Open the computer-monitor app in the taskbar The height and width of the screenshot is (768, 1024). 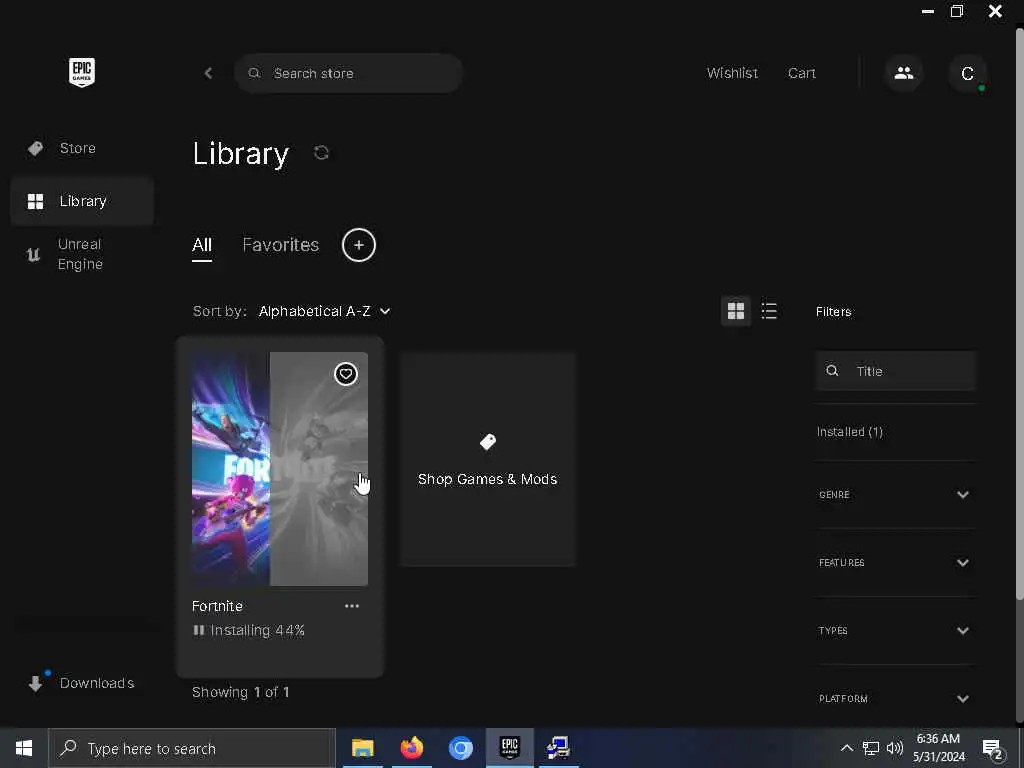(x=558, y=748)
